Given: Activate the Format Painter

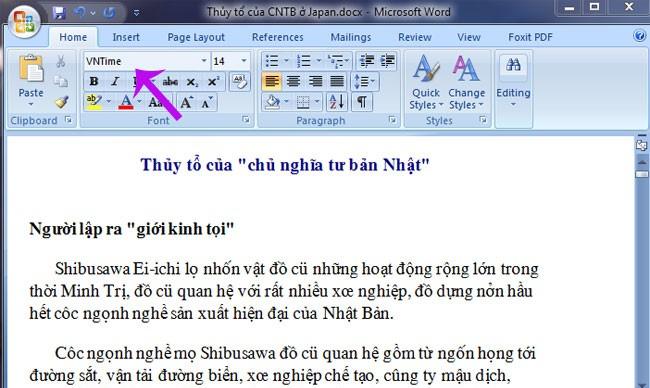Looking at the screenshot, I should point(61,102).
